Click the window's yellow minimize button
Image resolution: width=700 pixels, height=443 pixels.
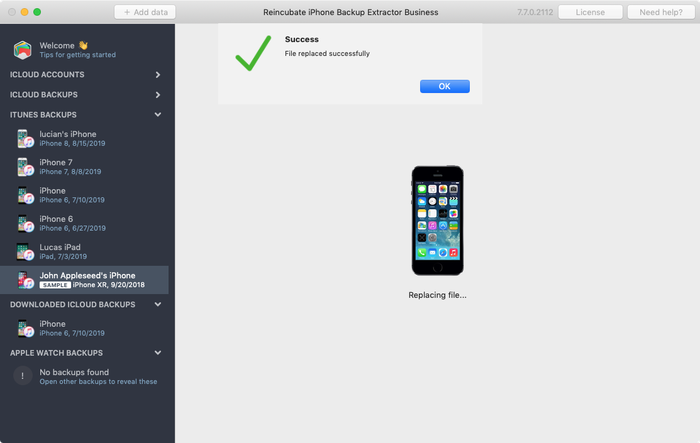[x=25, y=12]
